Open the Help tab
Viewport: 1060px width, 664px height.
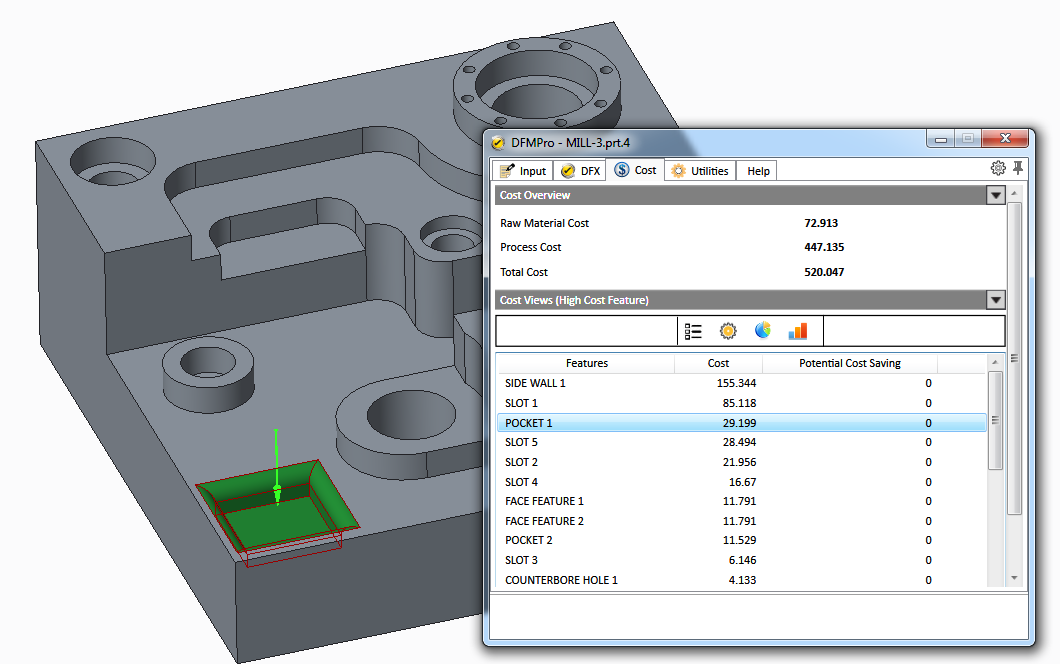pos(758,171)
